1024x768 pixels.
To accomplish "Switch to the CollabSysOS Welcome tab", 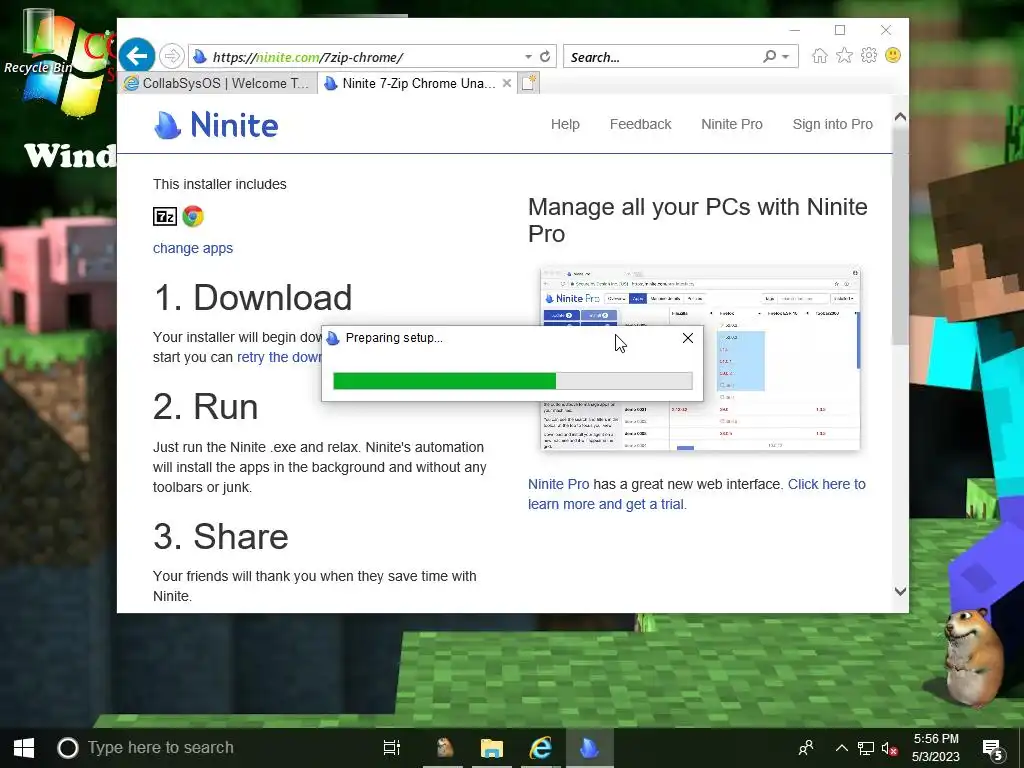I will (x=217, y=84).
